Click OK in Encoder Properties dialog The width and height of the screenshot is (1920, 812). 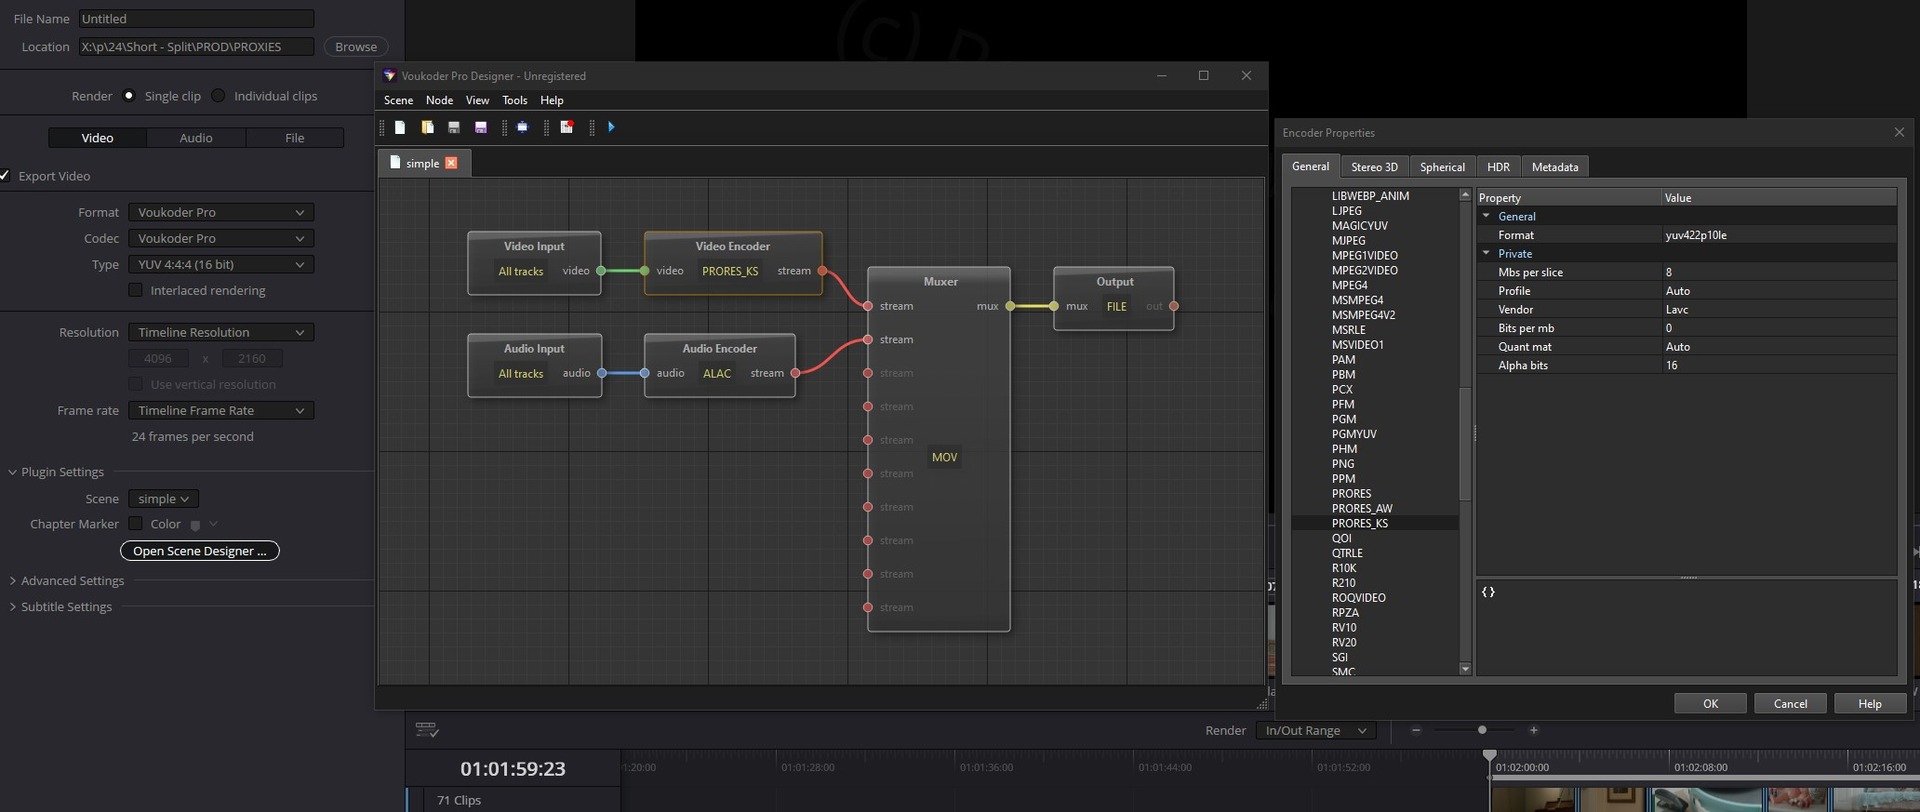pos(1710,704)
